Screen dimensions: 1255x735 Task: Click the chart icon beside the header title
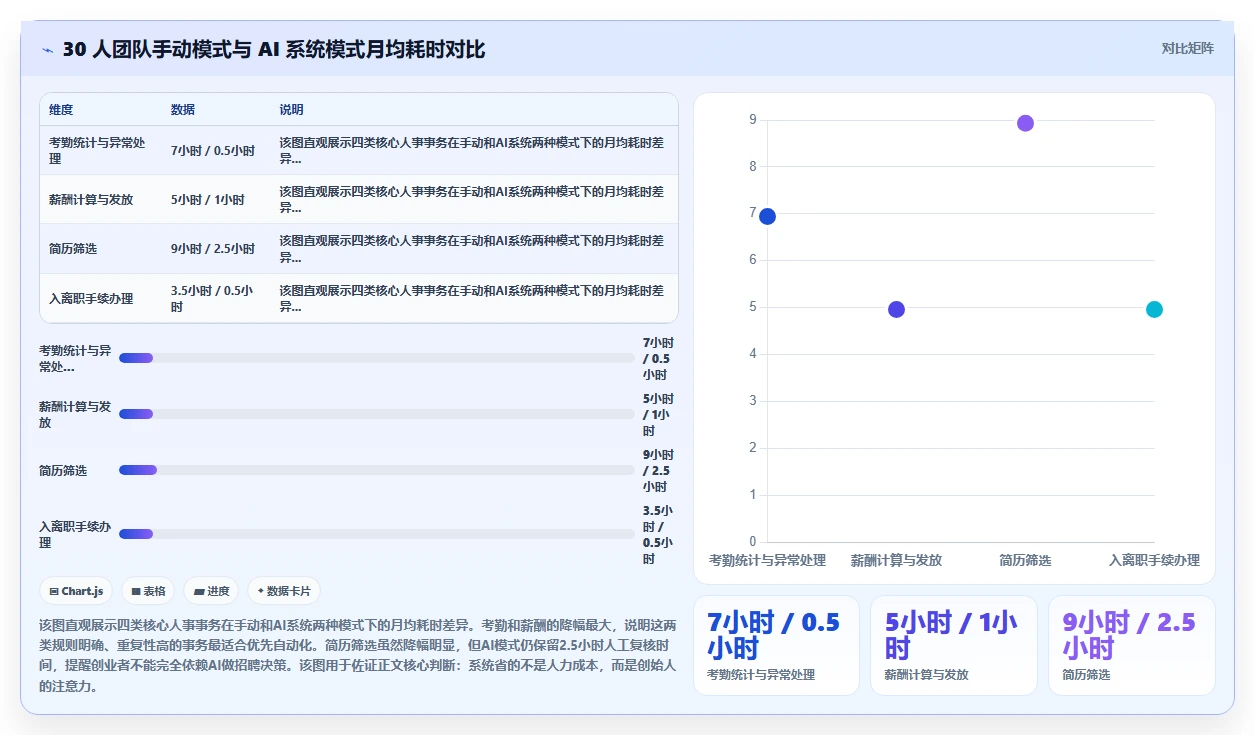tap(48, 50)
